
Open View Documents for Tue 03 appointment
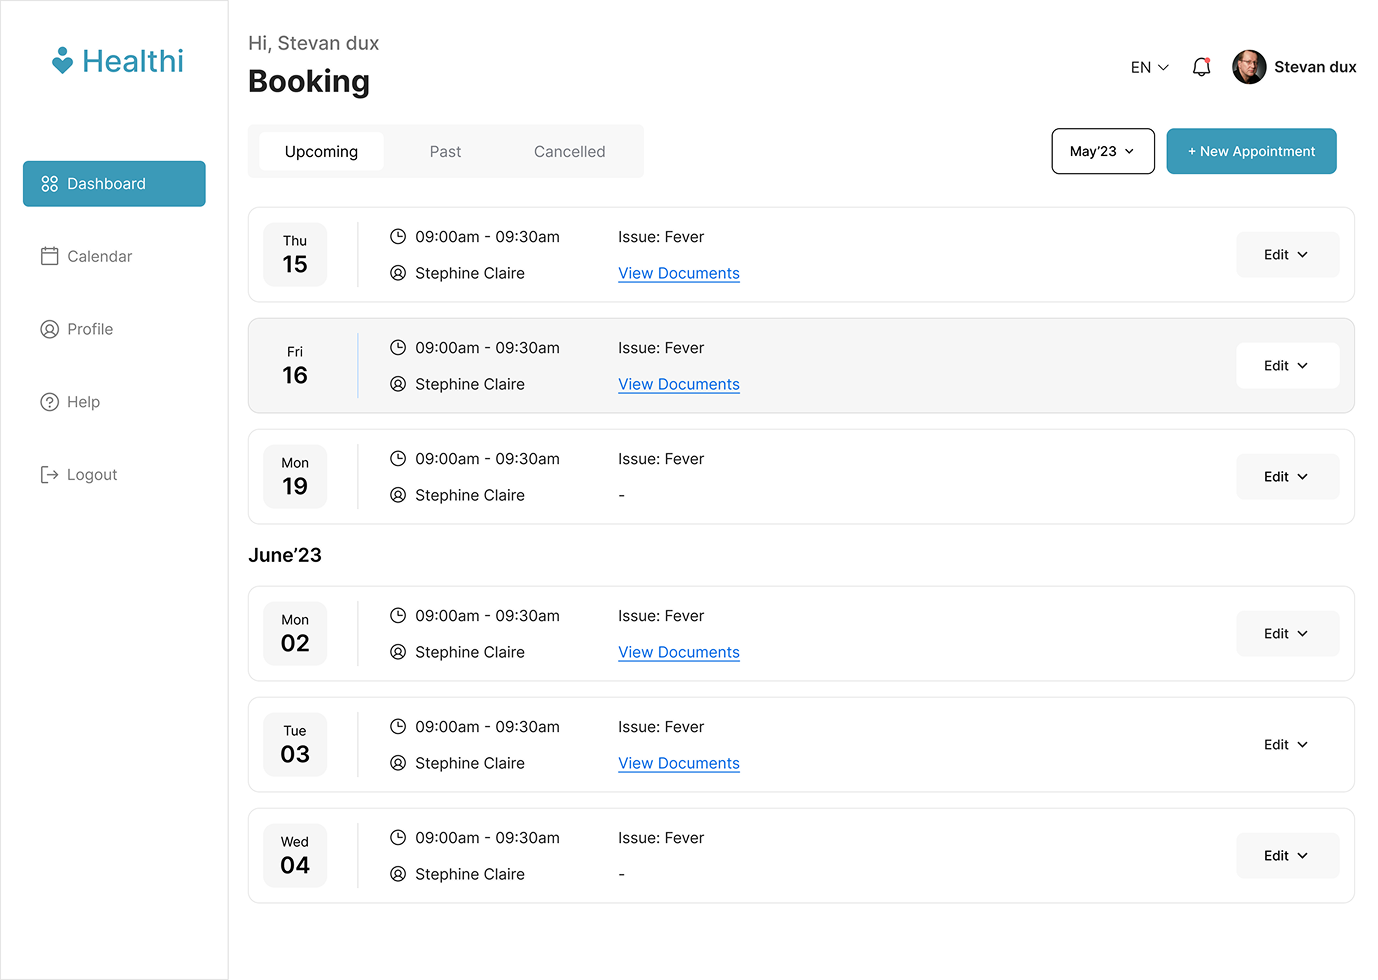click(678, 763)
